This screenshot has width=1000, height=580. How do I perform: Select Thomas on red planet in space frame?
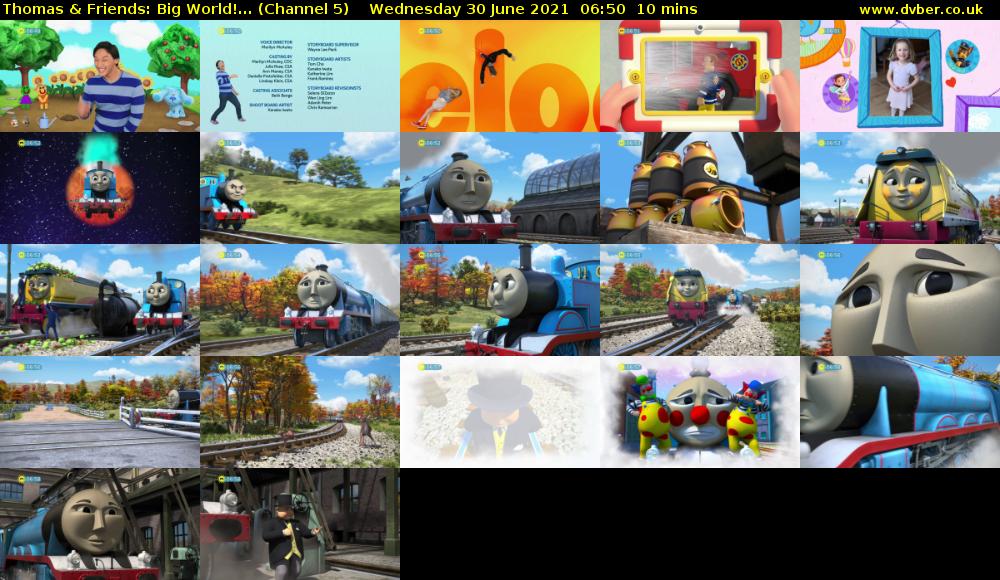click(99, 188)
